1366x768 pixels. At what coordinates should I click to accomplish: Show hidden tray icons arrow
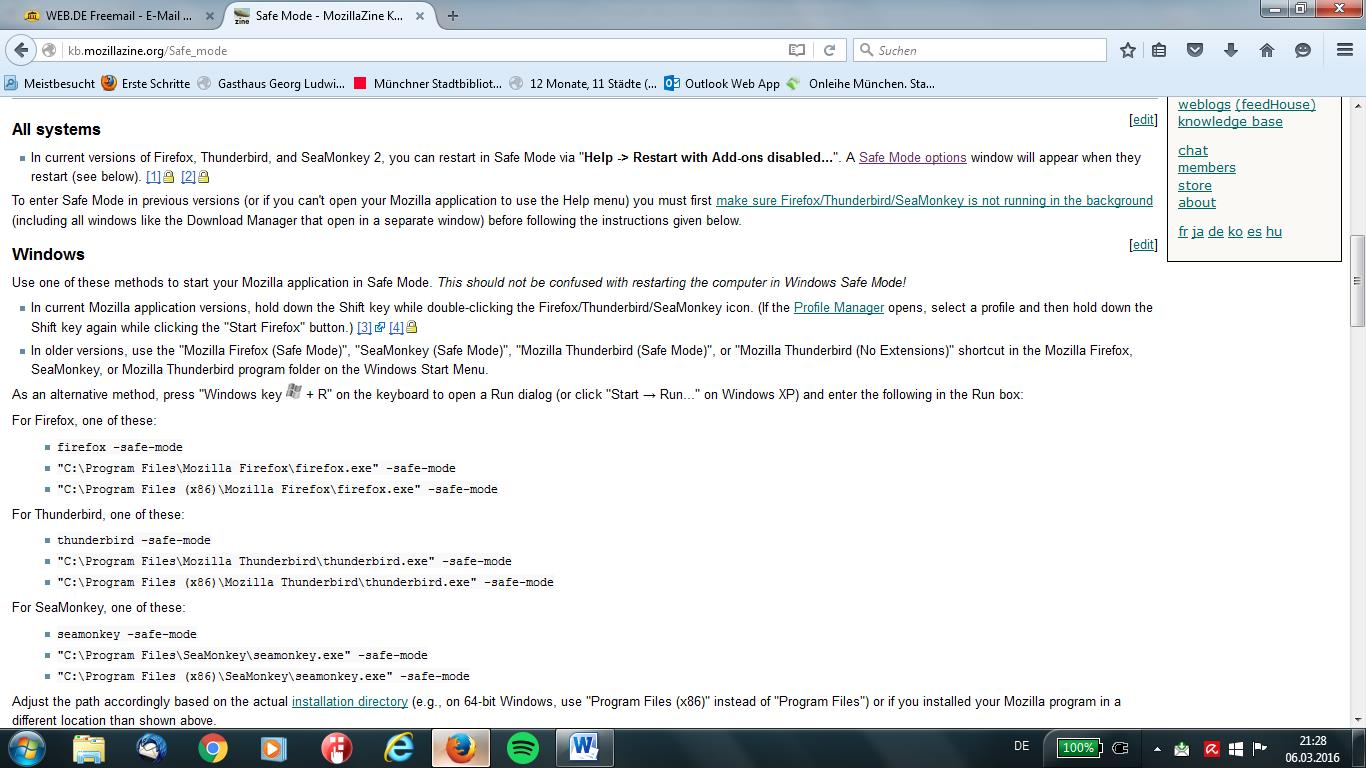coord(1157,748)
